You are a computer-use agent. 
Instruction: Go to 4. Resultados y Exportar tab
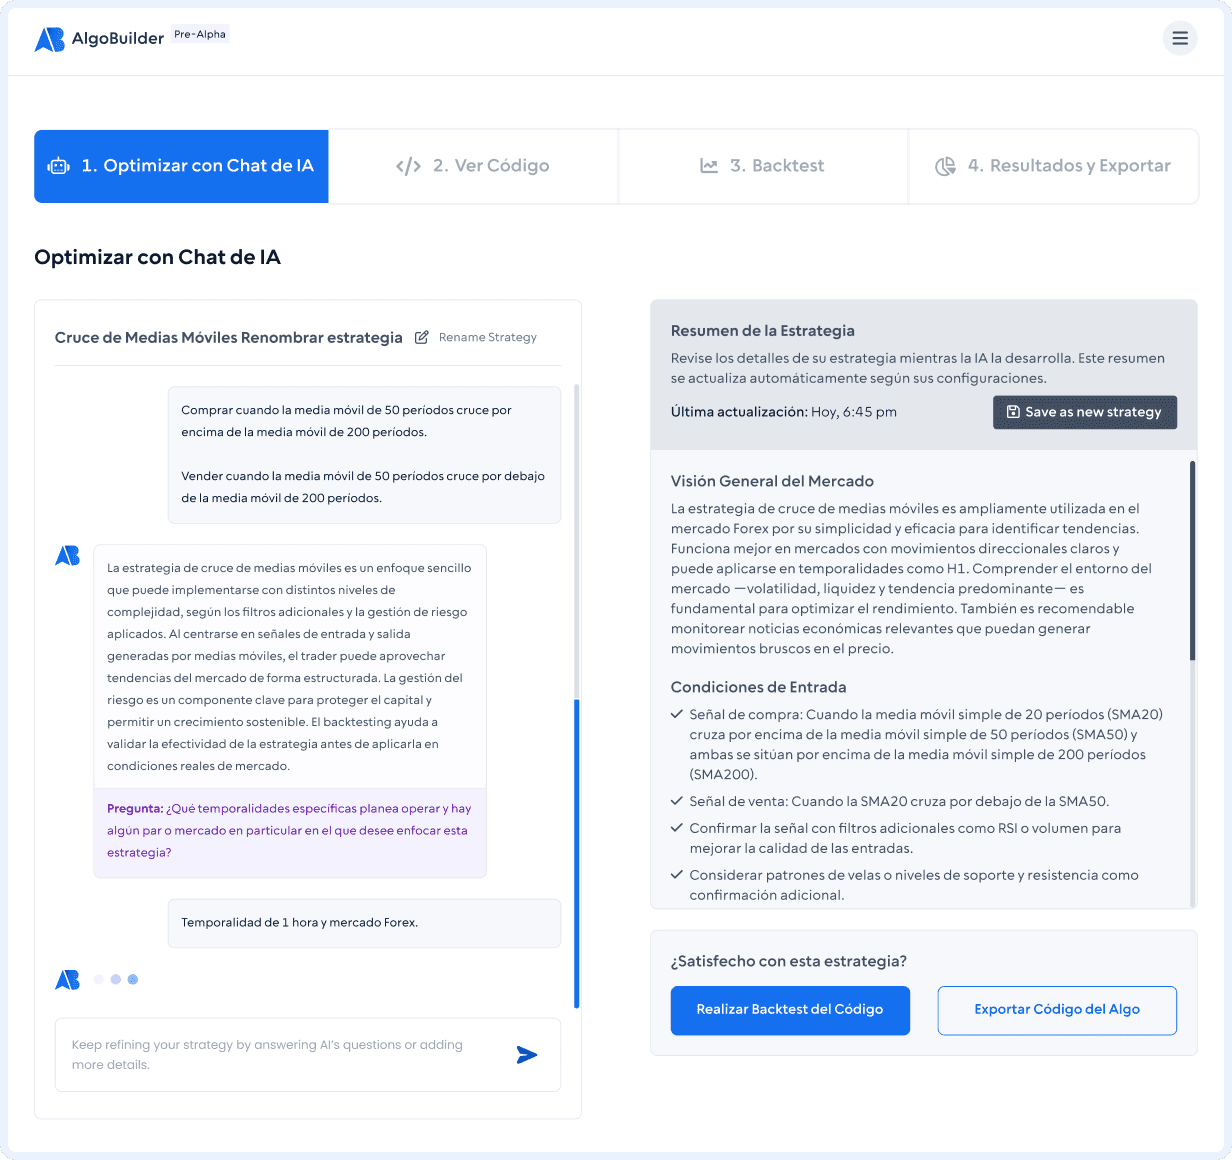1053,166
